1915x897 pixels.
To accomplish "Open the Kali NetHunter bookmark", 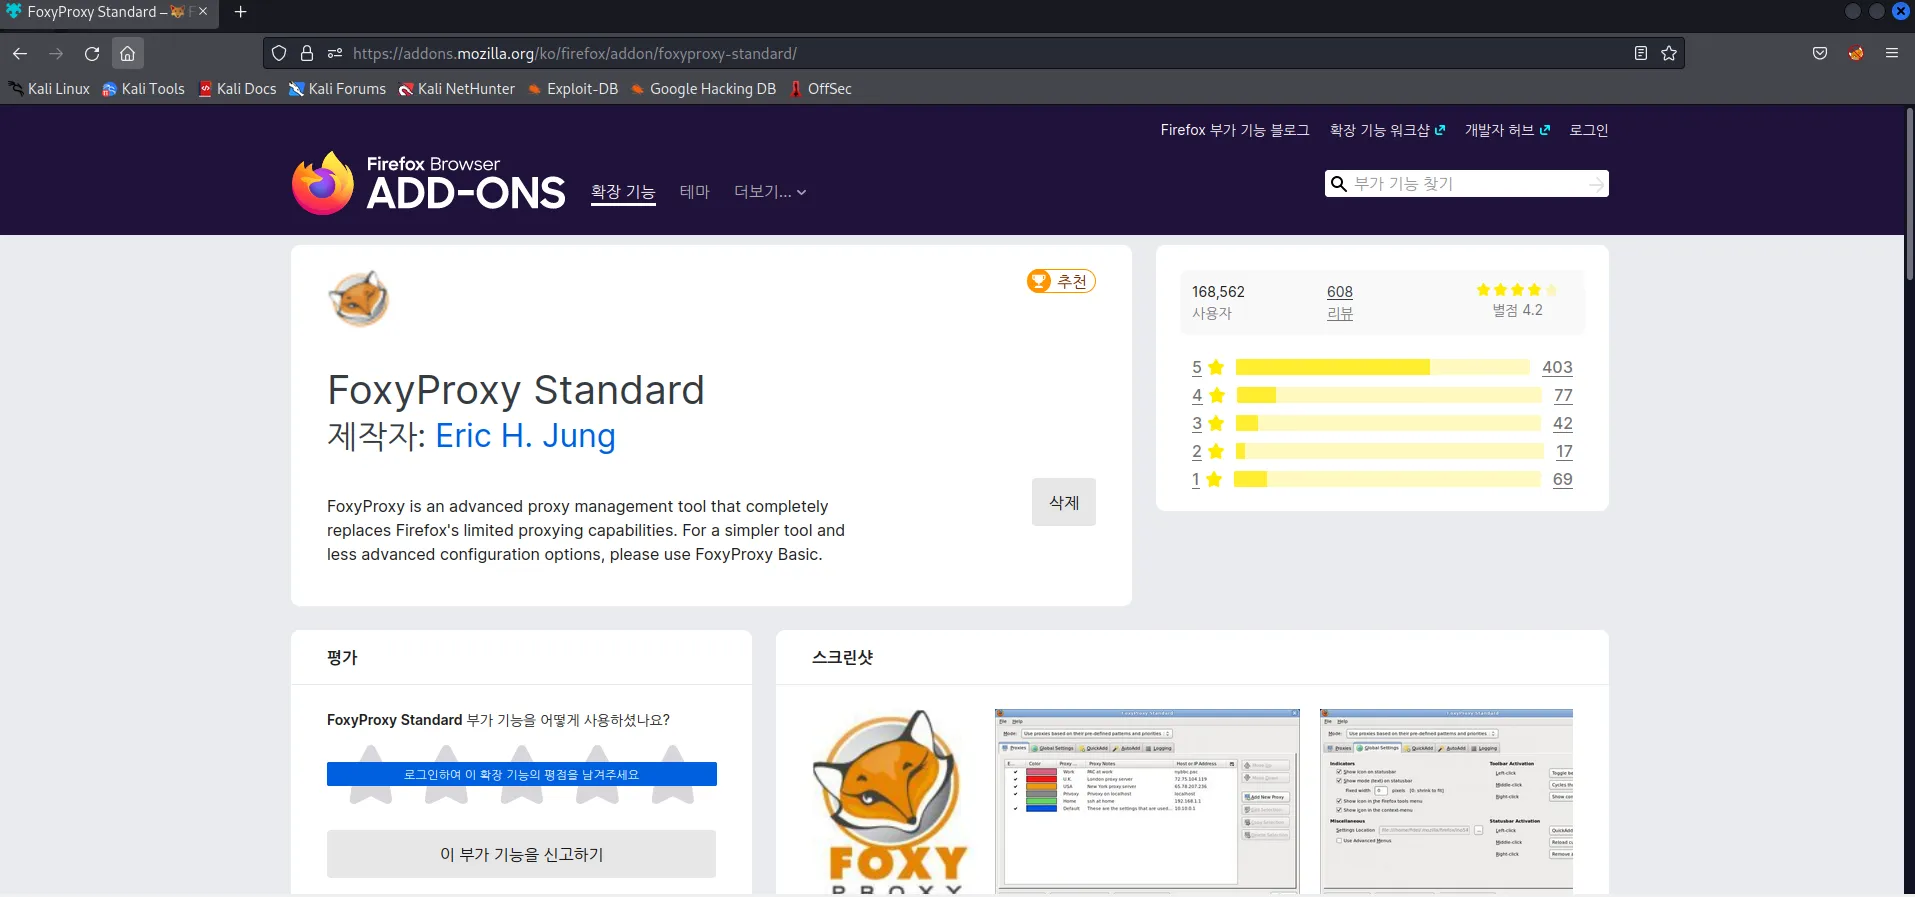I will [x=457, y=89].
